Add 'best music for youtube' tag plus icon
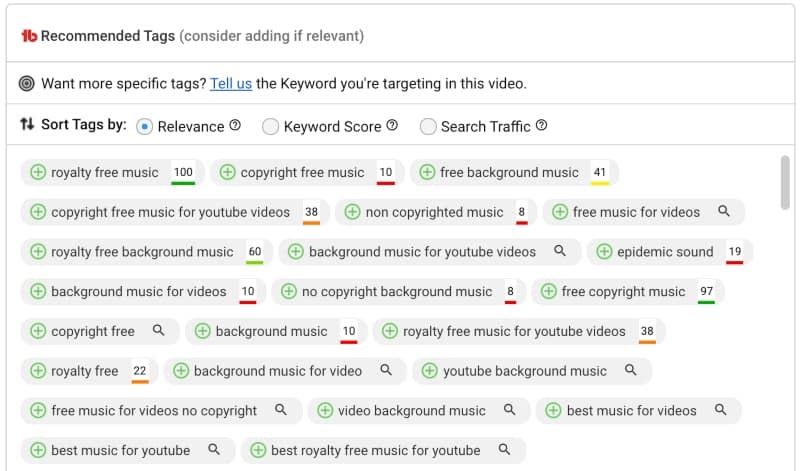This screenshot has width=800, height=471. point(38,450)
